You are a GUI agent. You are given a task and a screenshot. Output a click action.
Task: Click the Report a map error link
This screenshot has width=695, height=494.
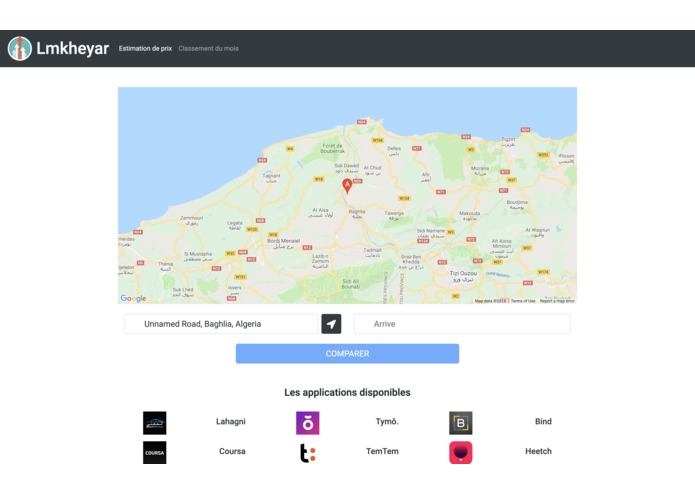557,301
